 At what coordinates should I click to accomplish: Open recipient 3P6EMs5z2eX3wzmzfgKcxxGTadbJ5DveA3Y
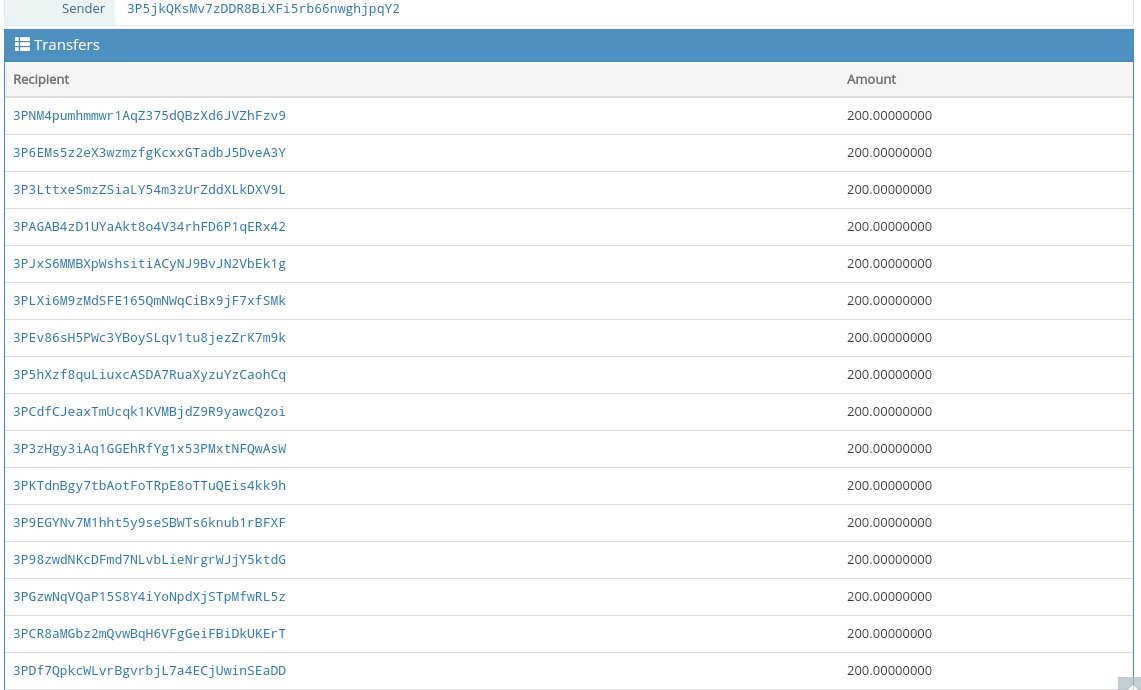coord(149,152)
